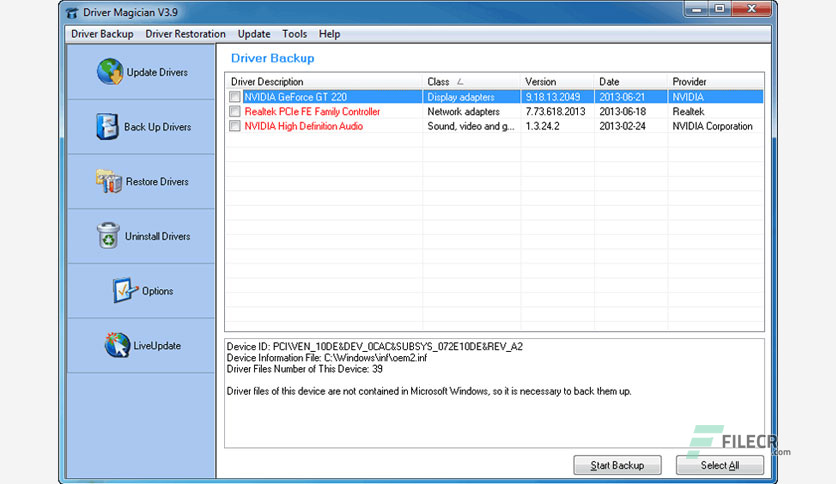Click the Driver Magician title bar icon
Screen dimensions: 836x484
[x=72, y=13]
